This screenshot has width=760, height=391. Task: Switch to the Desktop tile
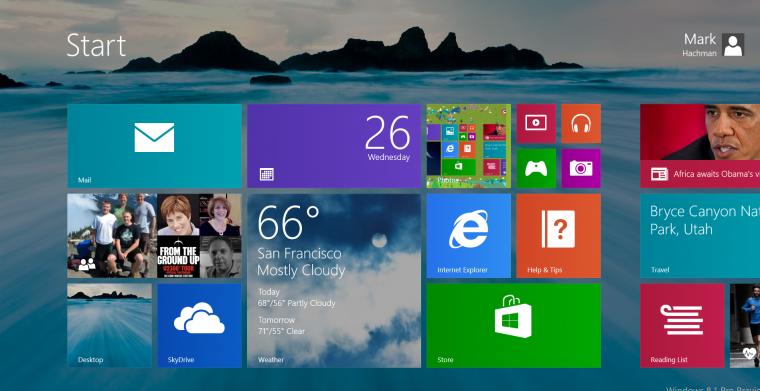[x=110, y=326]
